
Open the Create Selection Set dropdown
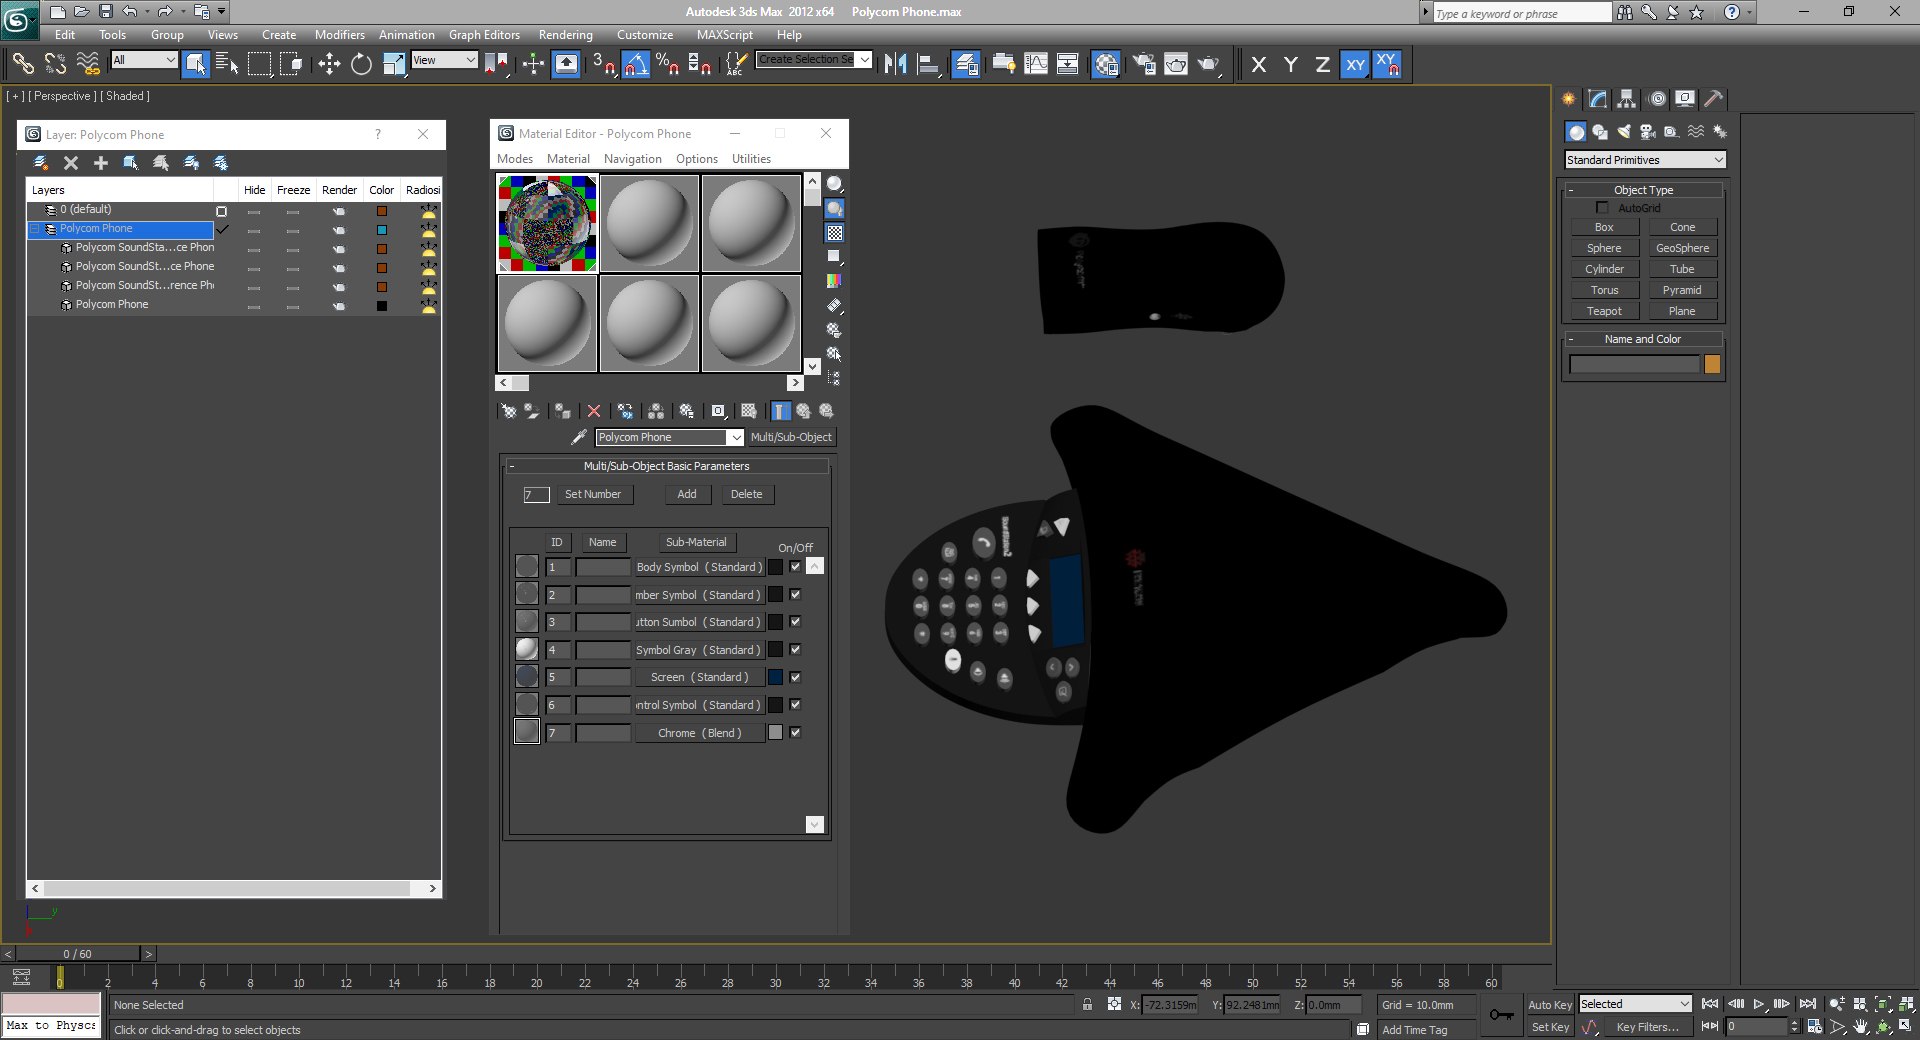pos(814,60)
